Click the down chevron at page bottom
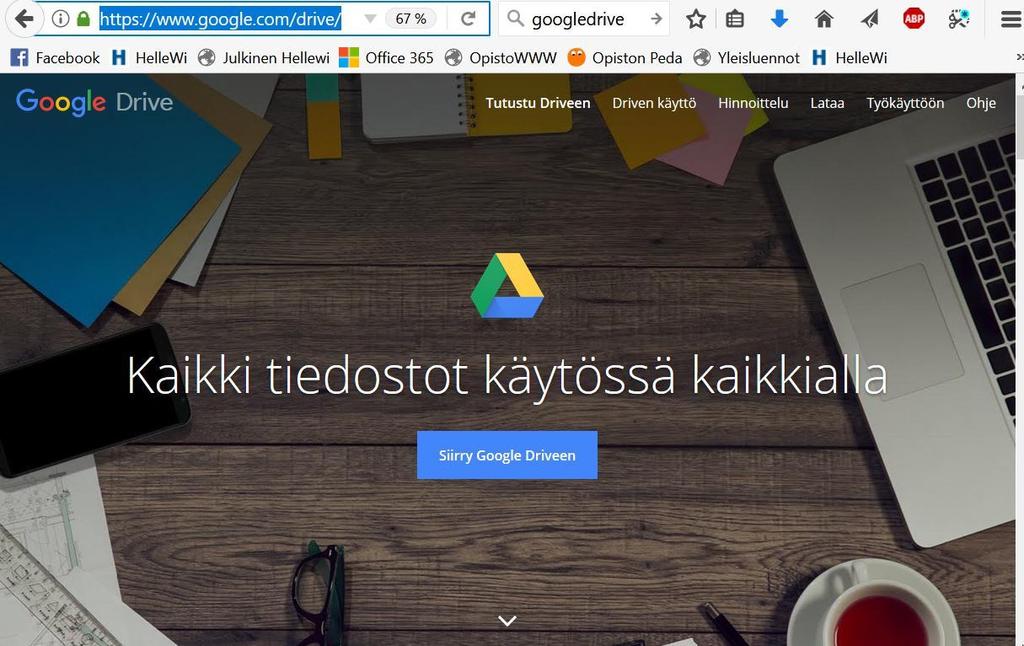Screen dimensions: 1024x646 [x=507, y=620]
